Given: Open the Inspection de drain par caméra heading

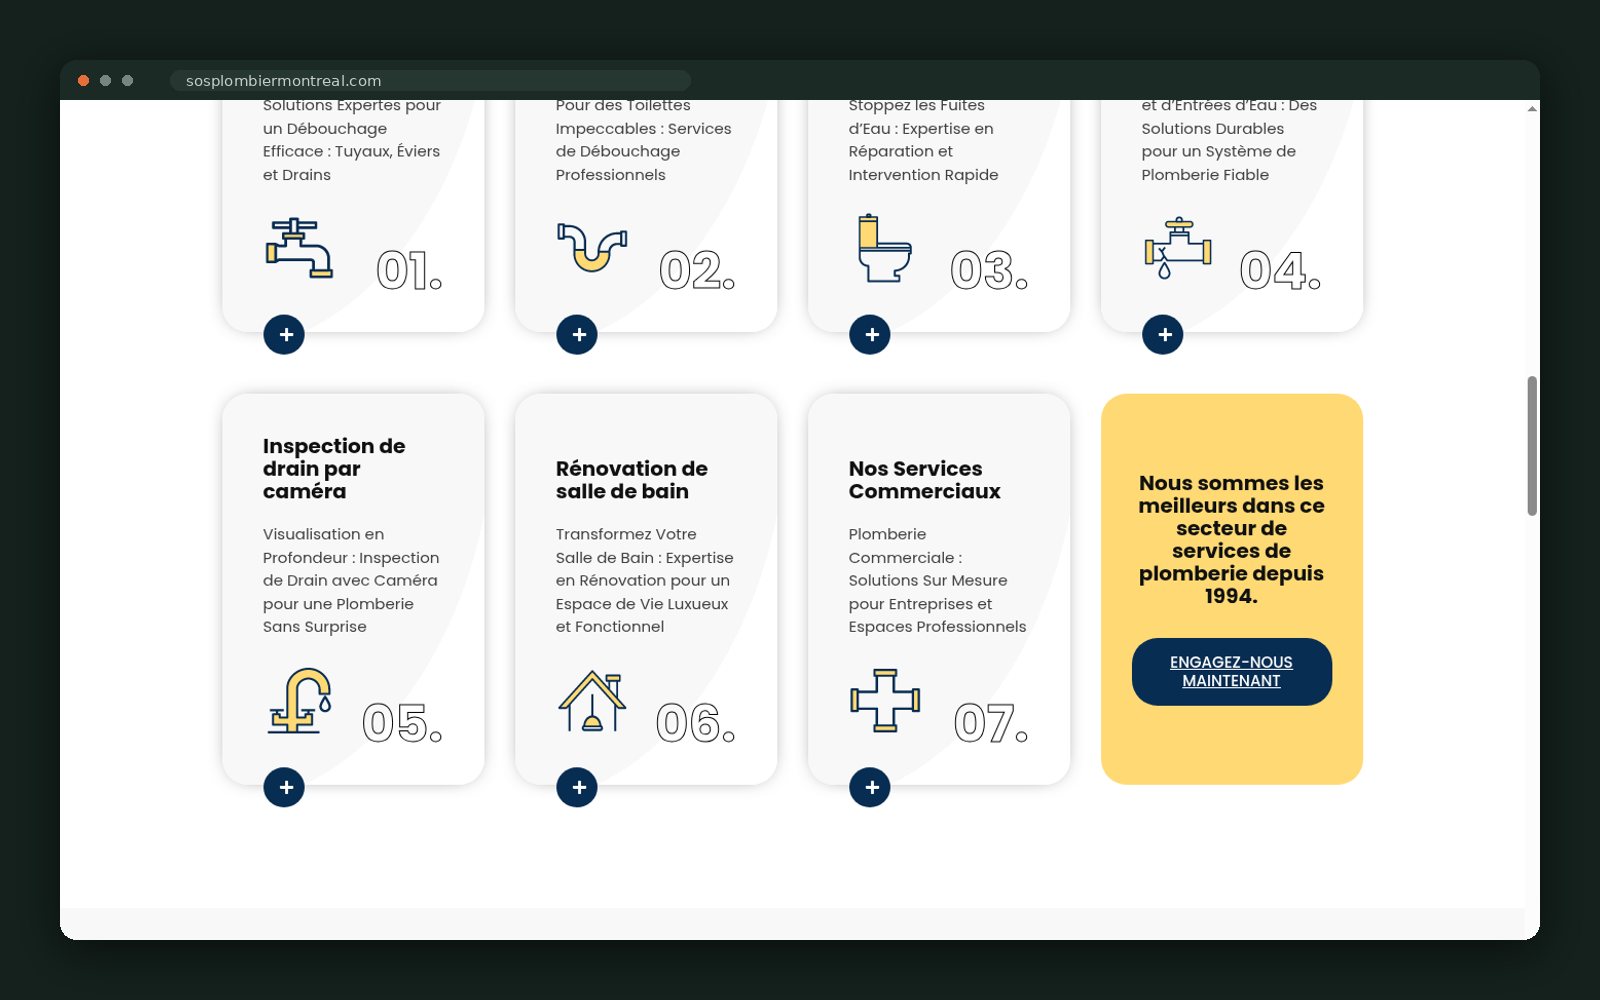Looking at the screenshot, I should (334, 469).
